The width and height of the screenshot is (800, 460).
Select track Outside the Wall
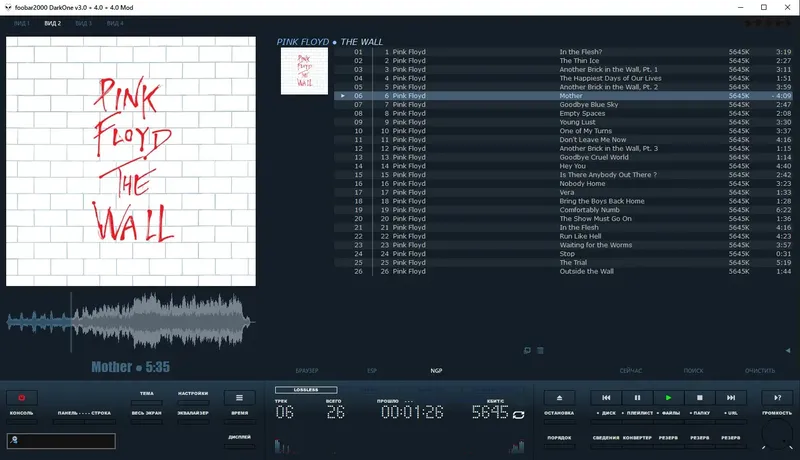563,271
